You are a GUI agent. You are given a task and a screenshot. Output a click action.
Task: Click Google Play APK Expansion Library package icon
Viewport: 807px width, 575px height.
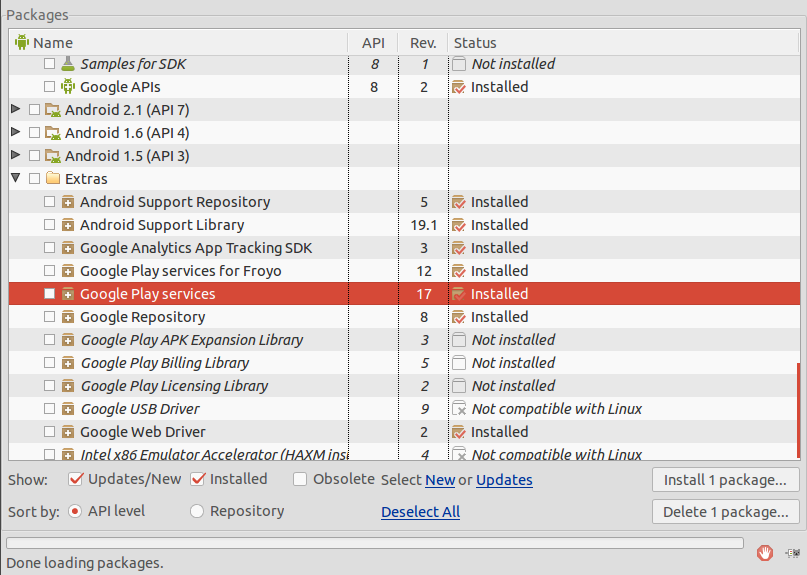68,340
